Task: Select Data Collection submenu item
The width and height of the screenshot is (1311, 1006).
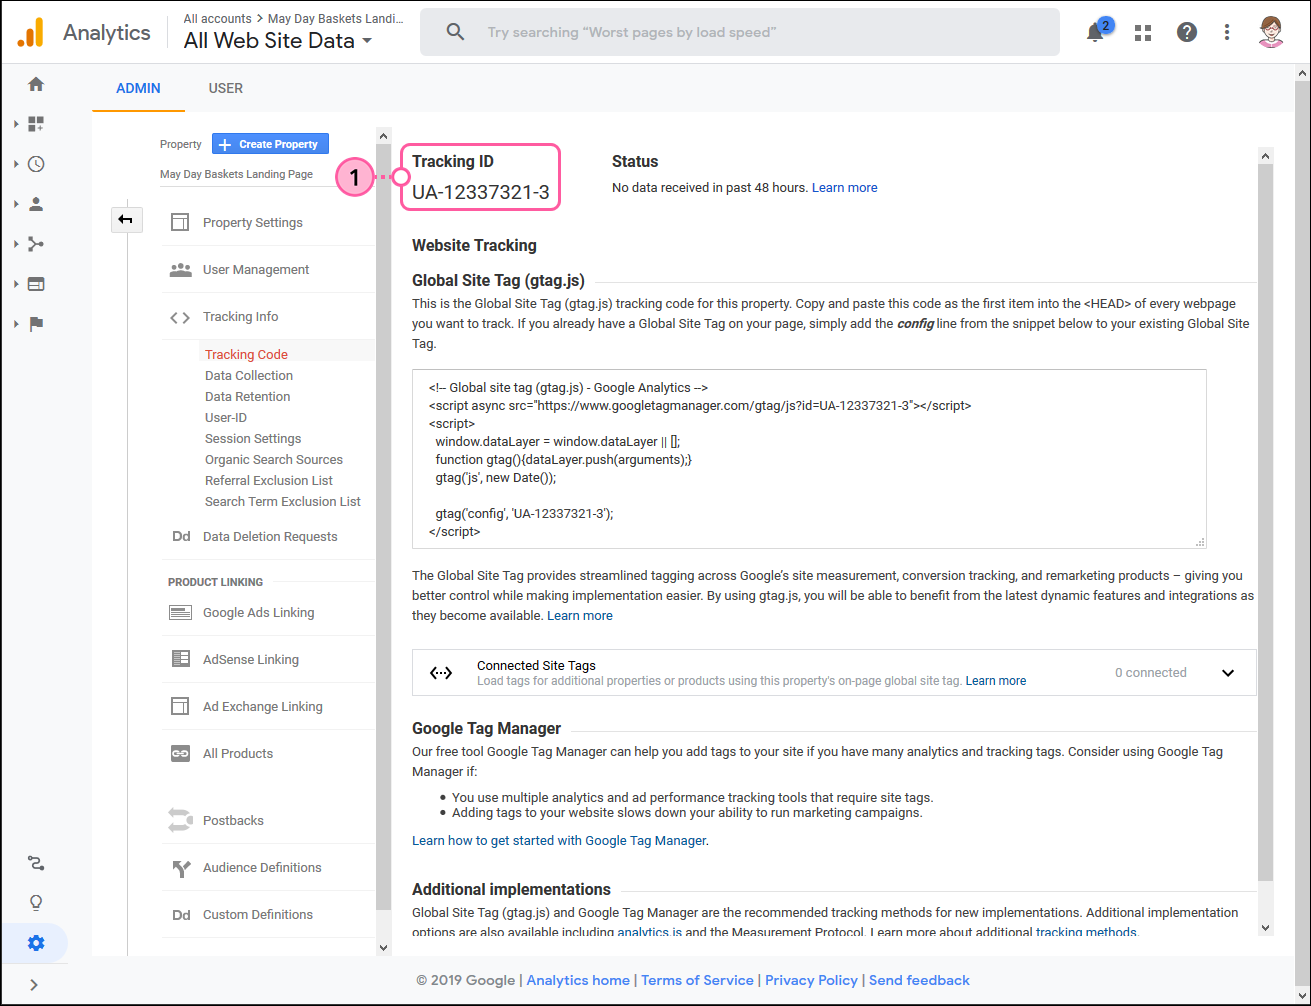Action: pos(249,375)
